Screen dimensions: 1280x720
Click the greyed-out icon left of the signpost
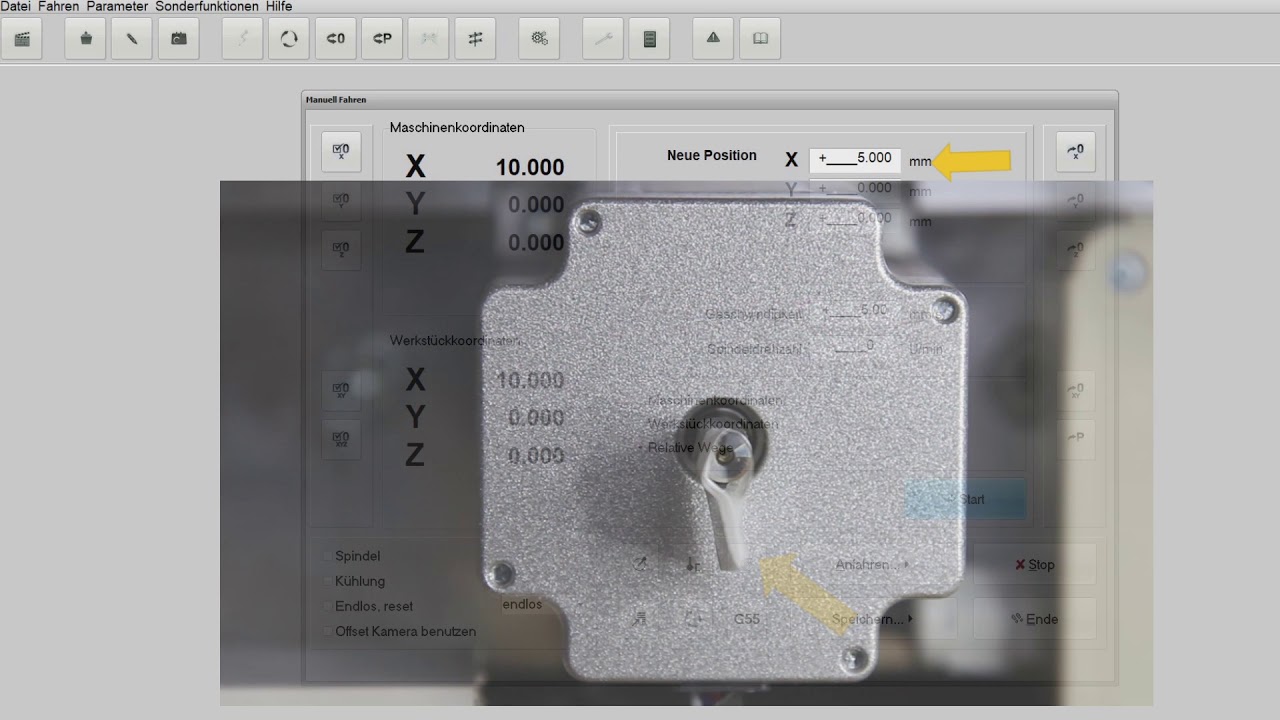[429, 39]
